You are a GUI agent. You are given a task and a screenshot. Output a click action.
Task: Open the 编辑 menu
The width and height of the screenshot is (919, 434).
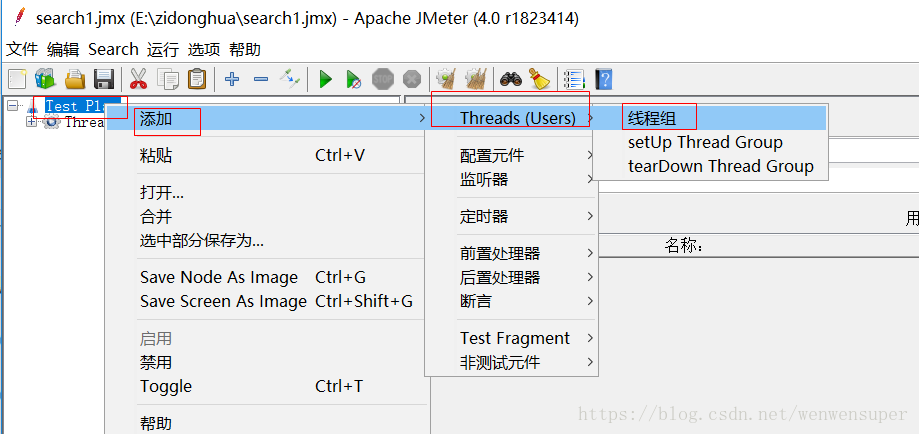[x=63, y=49]
